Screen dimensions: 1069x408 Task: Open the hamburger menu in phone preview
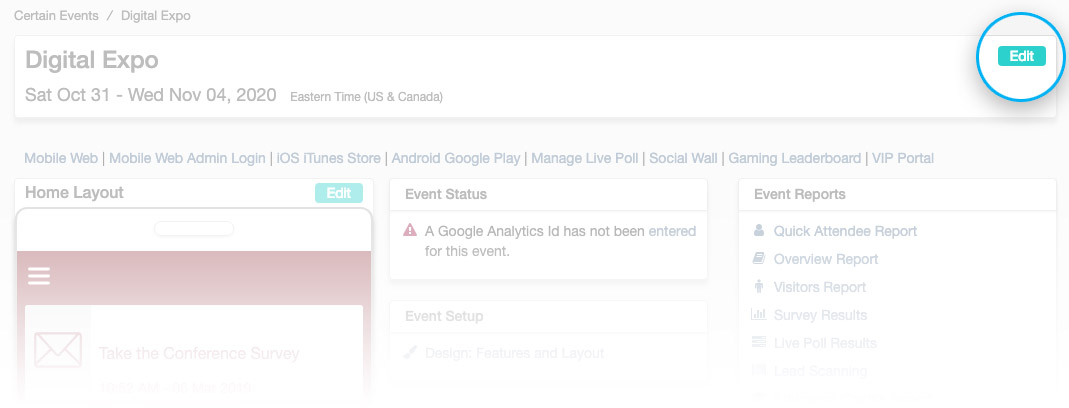pyautogui.click(x=39, y=276)
